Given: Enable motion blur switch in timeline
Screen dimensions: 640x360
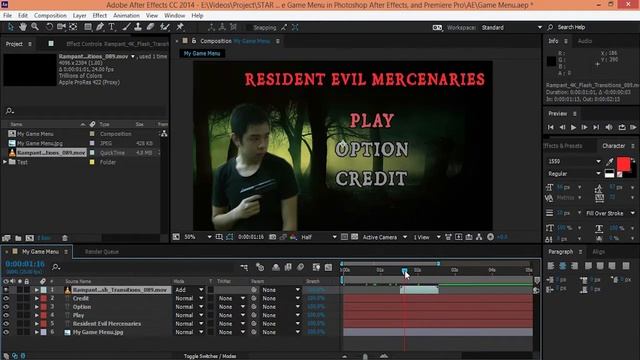Looking at the screenshot, I should click(x=300, y=267).
